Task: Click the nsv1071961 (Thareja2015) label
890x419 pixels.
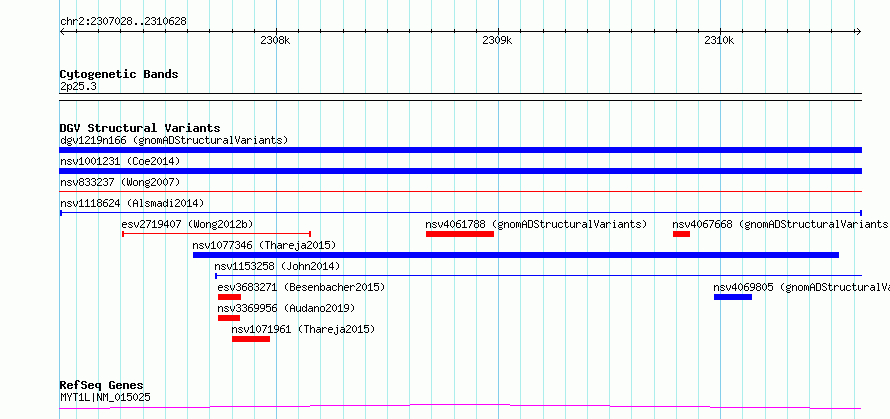Action: [x=303, y=329]
